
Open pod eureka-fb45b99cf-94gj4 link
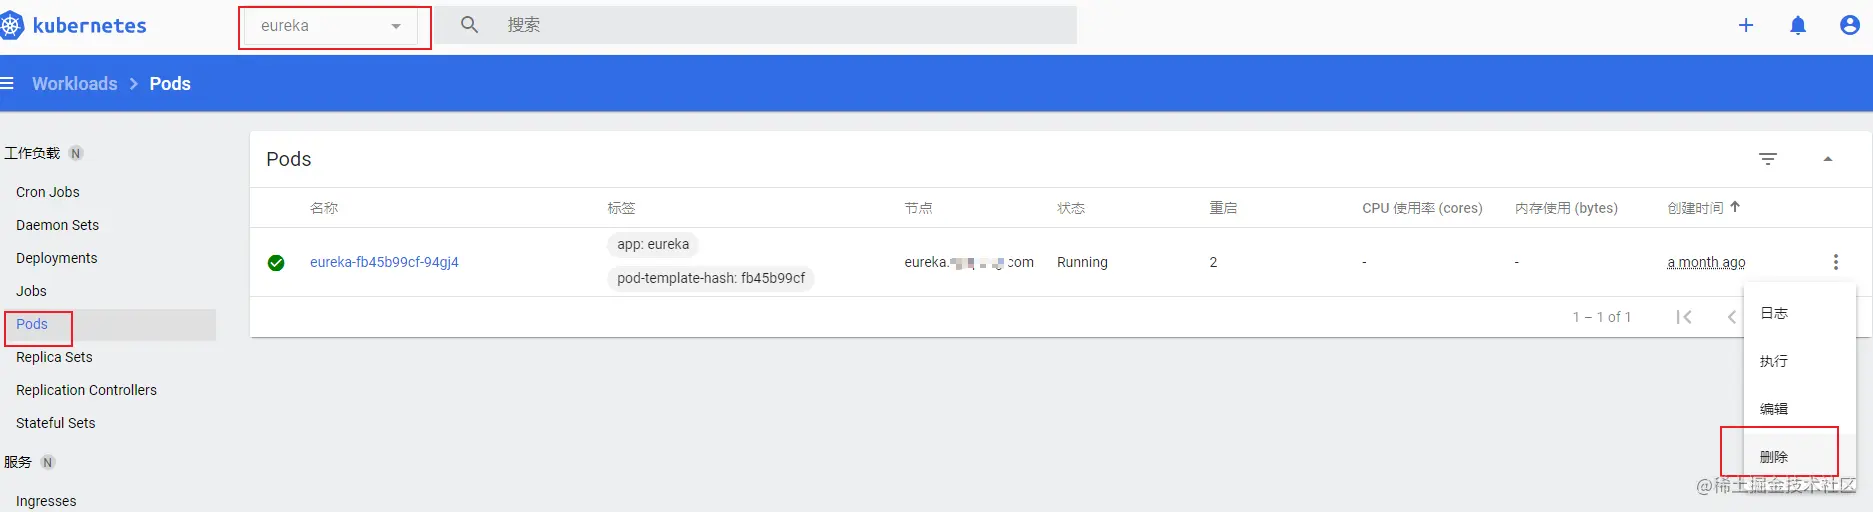tap(384, 262)
